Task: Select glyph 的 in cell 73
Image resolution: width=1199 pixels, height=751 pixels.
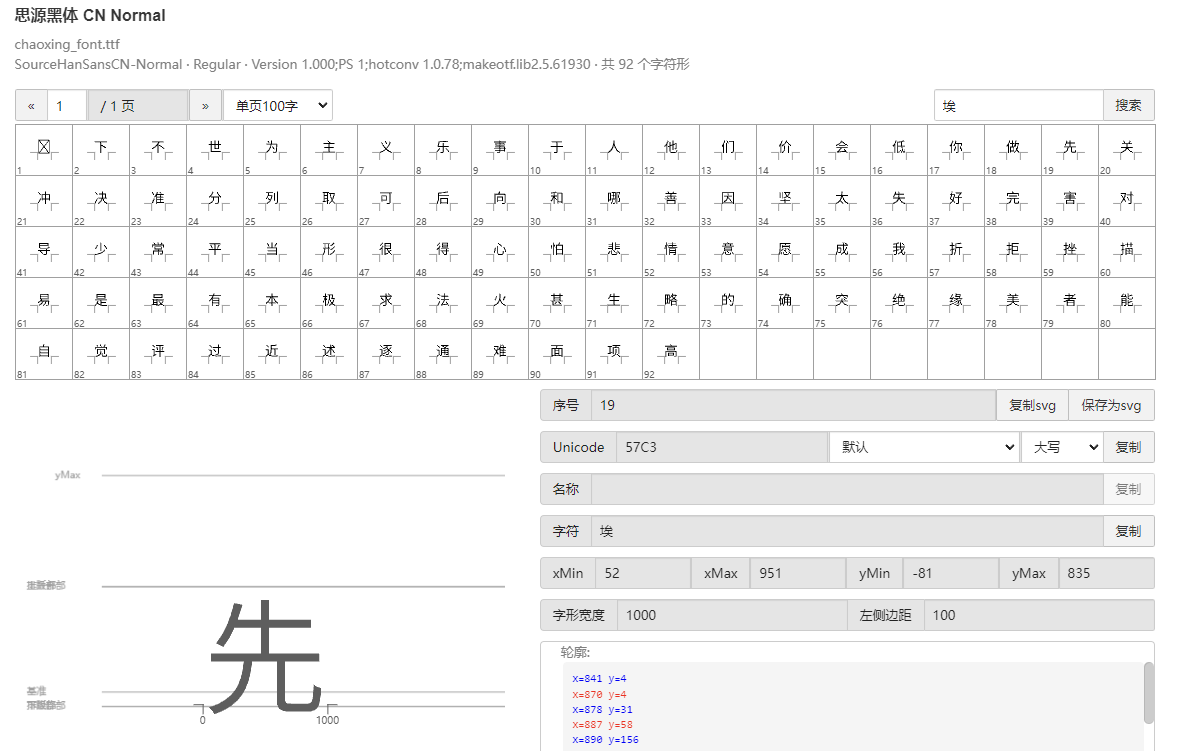Action: point(728,304)
